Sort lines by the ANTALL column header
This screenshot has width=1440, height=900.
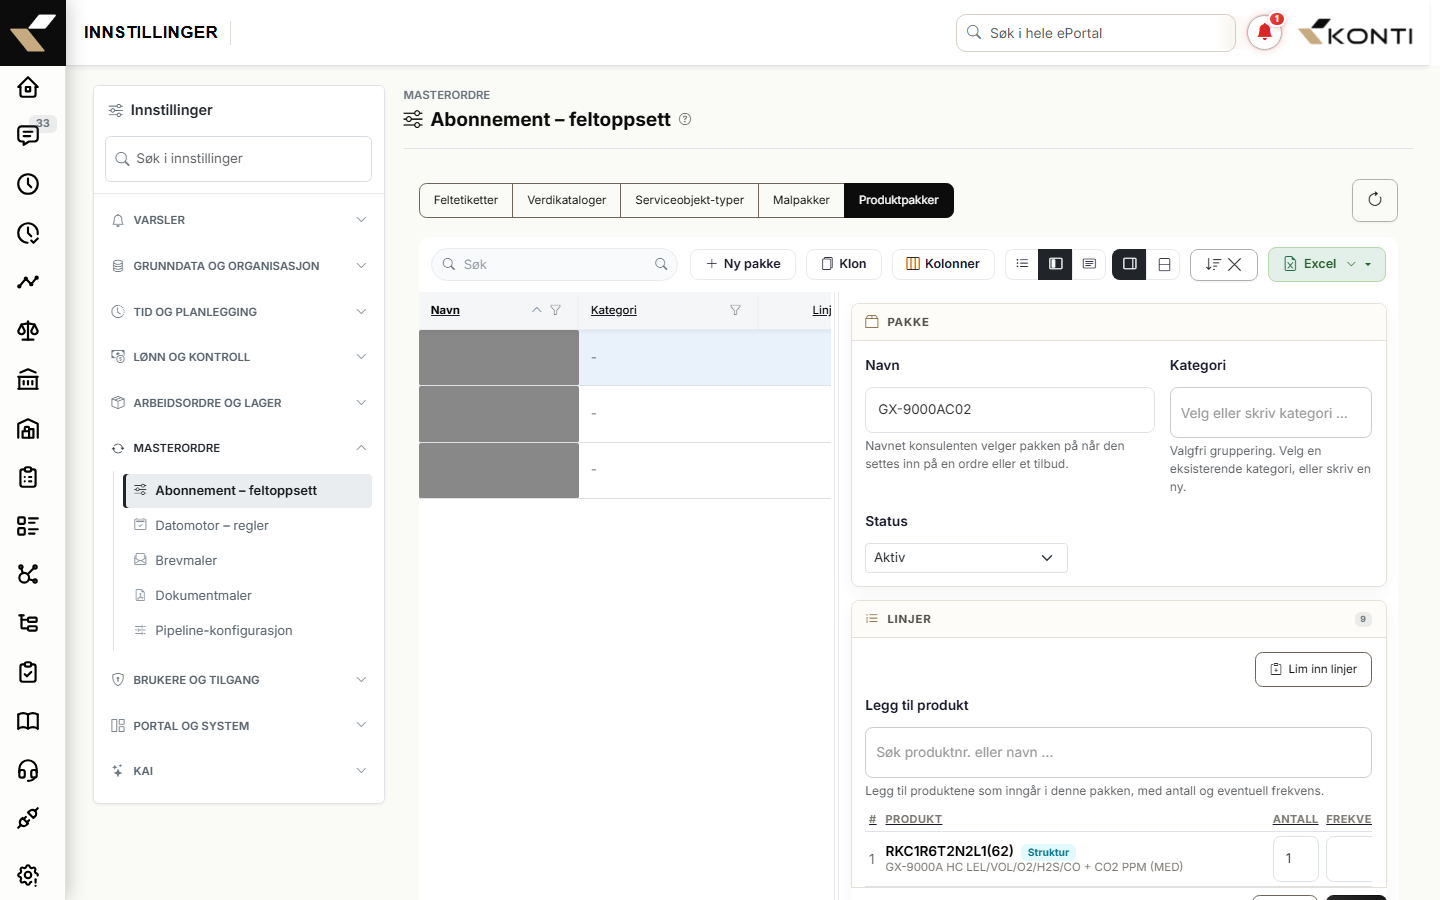point(1295,819)
